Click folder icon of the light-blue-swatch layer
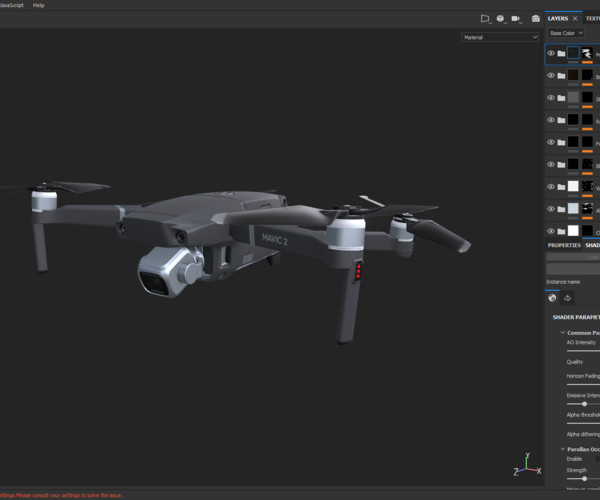The image size is (600, 500). click(x=561, y=209)
